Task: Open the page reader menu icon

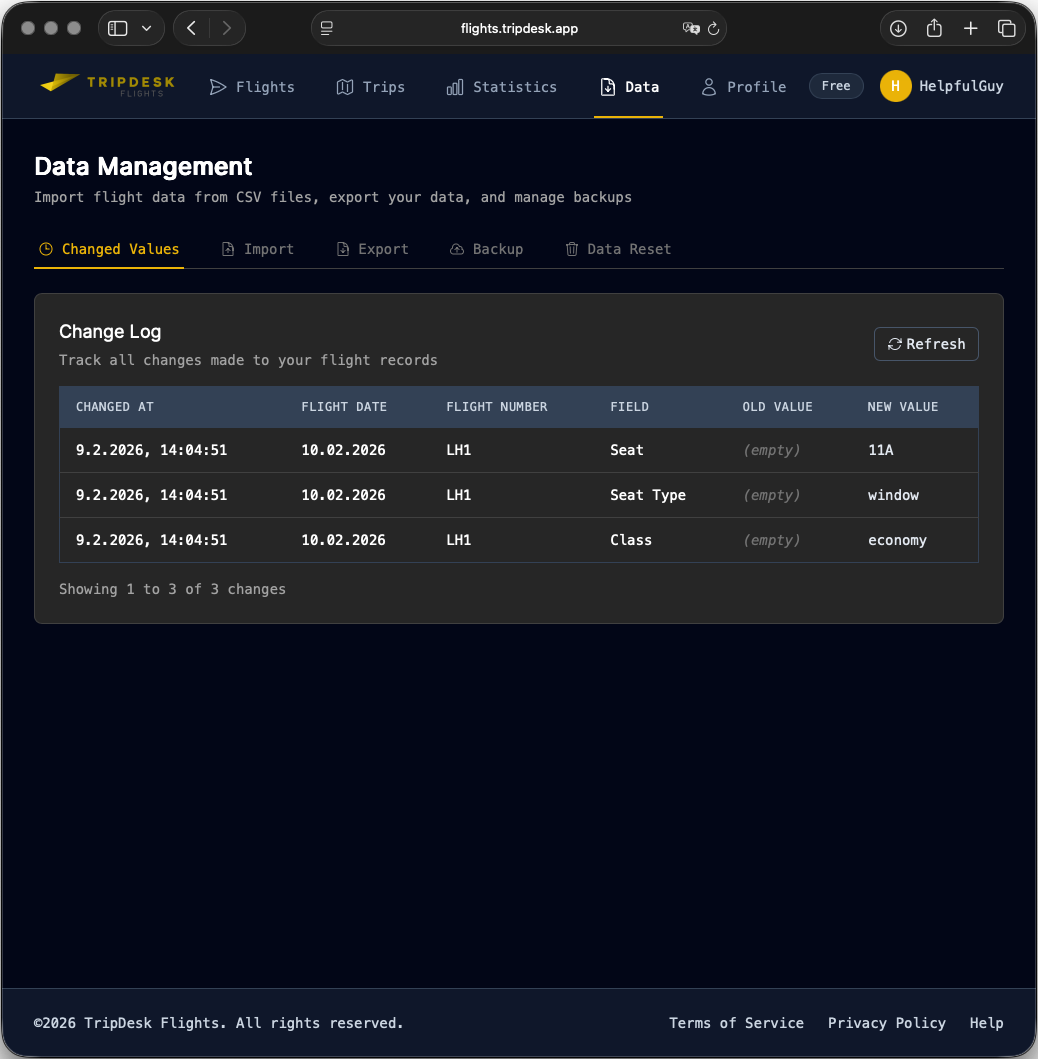Action: click(327, 28)
